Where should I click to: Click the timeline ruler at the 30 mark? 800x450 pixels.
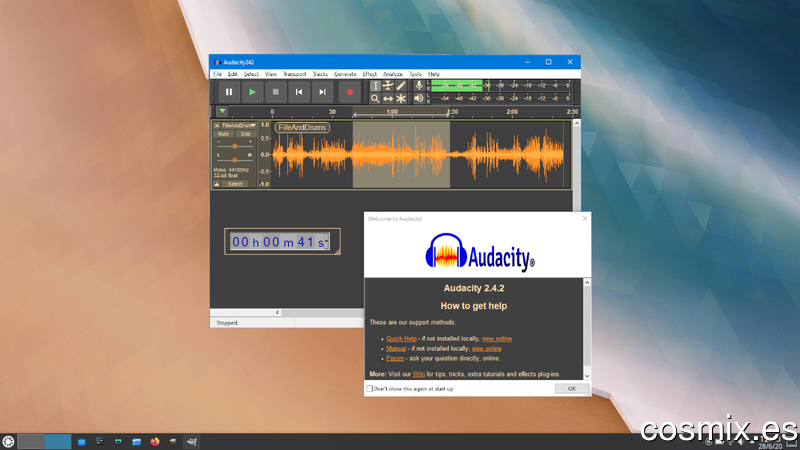pyautogui.click(x=333, y=112)
